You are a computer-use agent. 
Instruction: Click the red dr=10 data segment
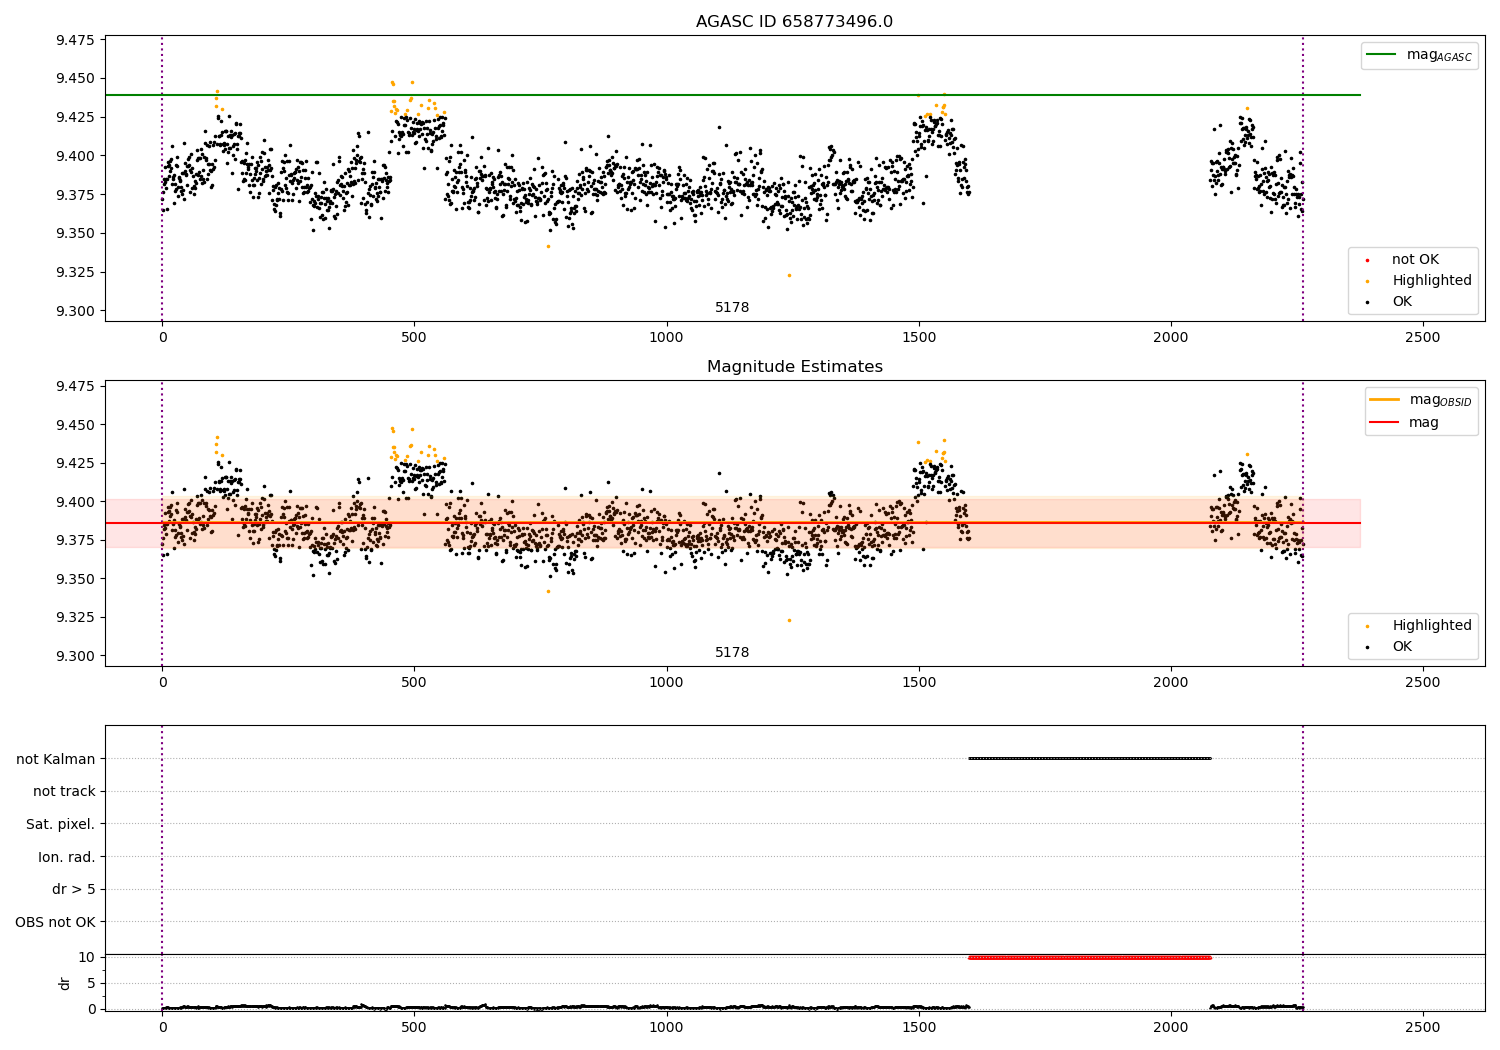(1089, 957)
